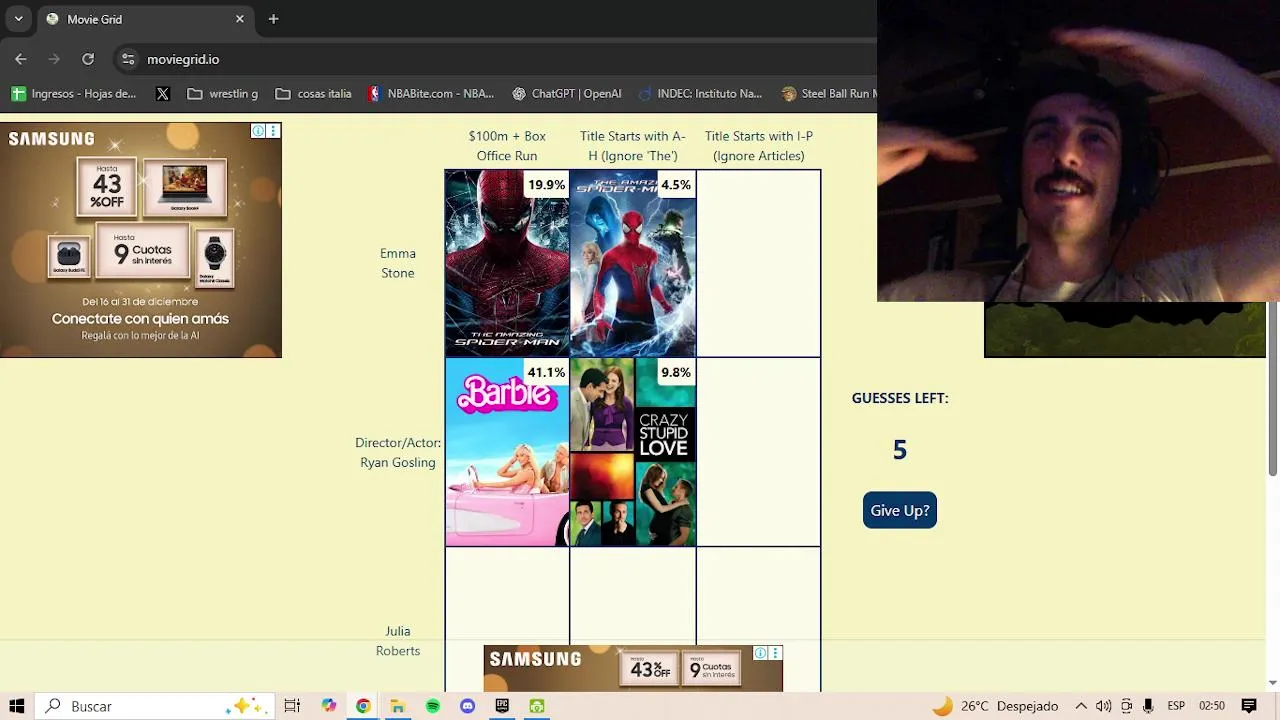Select empty Julia Roberts $100m box office cell
This screenshot has height=720, width=1280.
[507, 596]
